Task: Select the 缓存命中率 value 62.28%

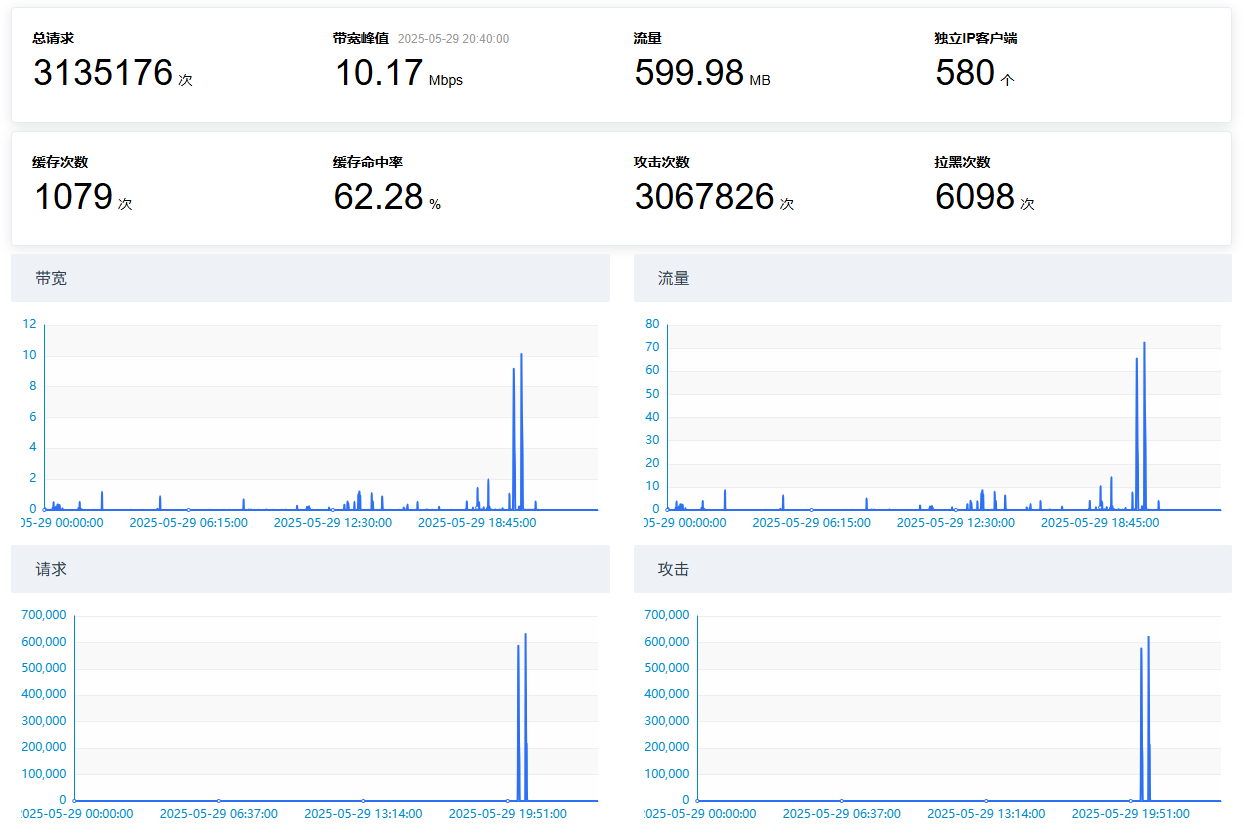Action: tap(378, 197)
